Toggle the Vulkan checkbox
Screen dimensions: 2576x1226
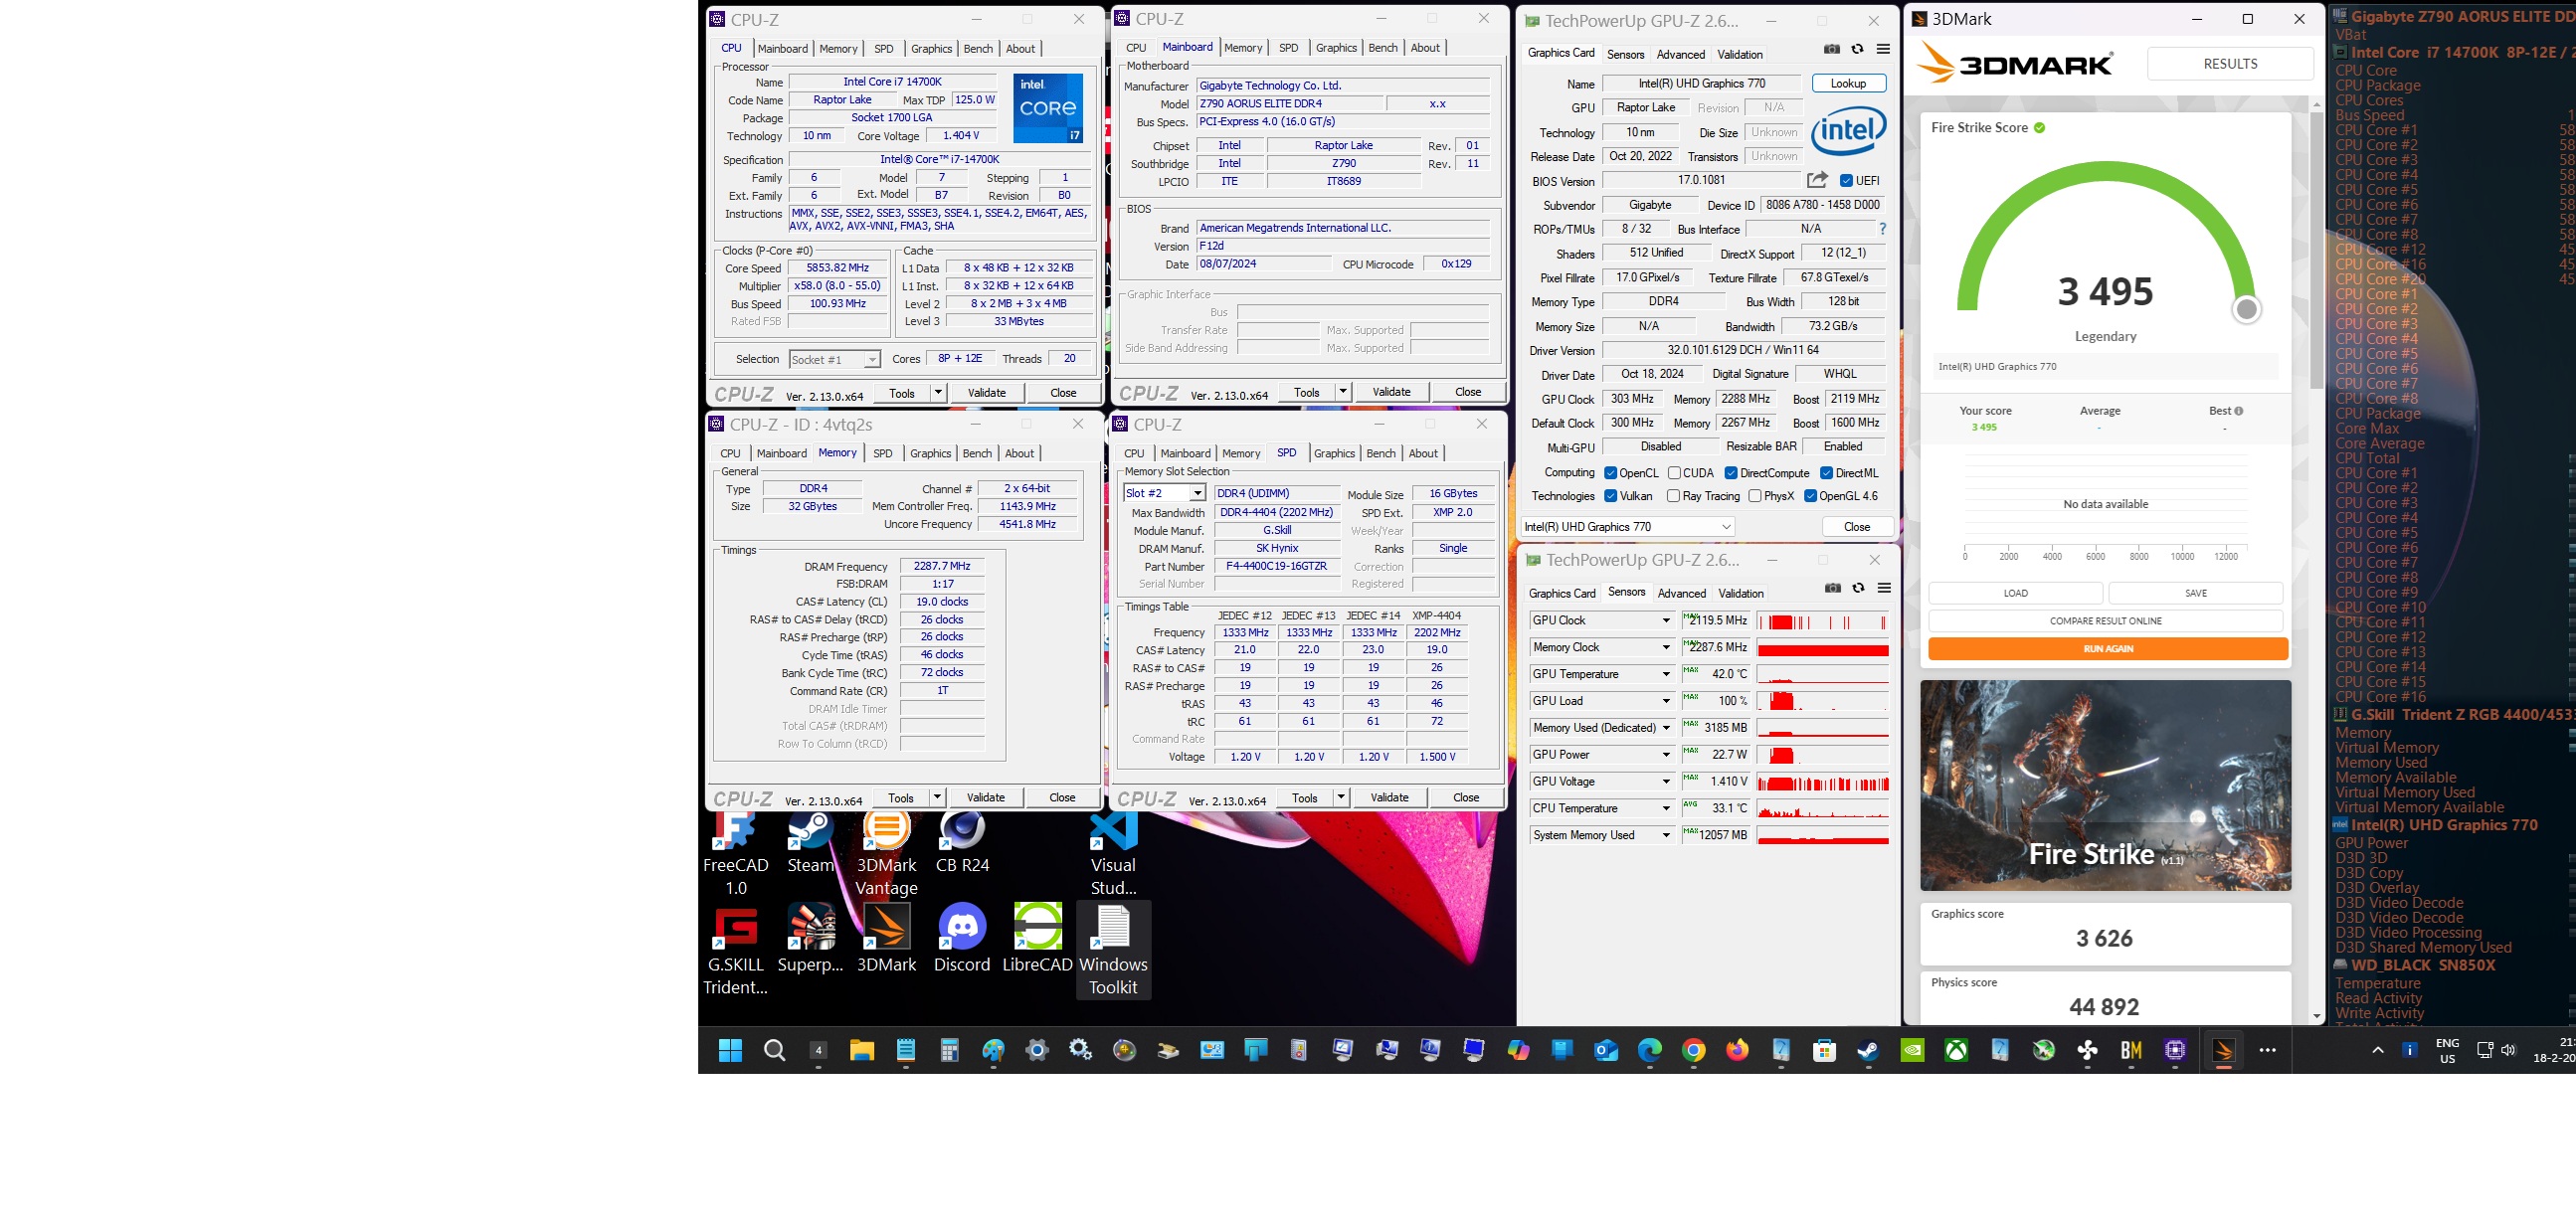point(1610,496)
